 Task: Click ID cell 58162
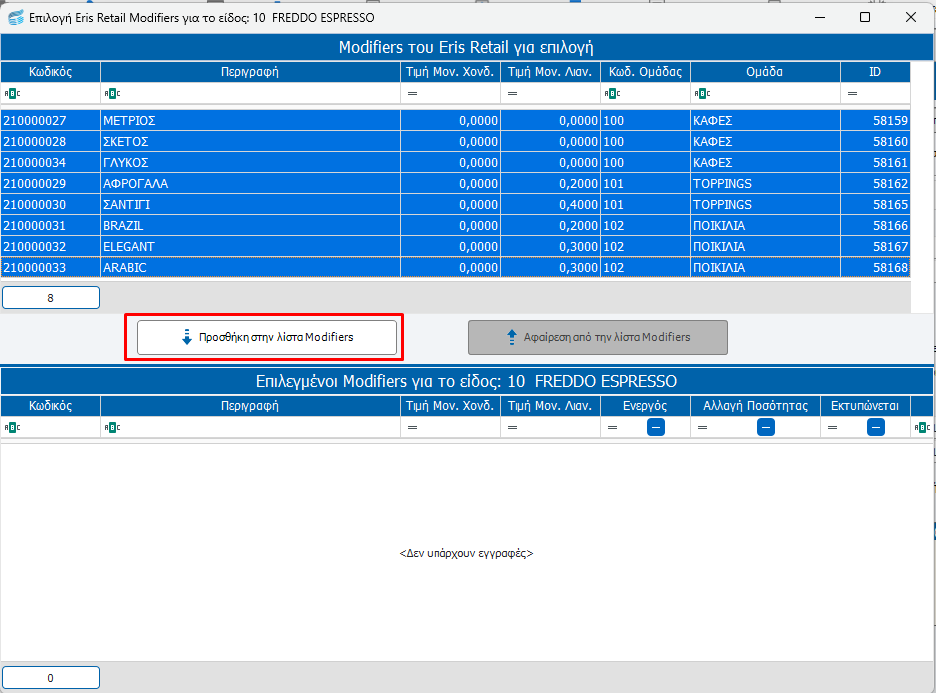click(x=875, y=183)
